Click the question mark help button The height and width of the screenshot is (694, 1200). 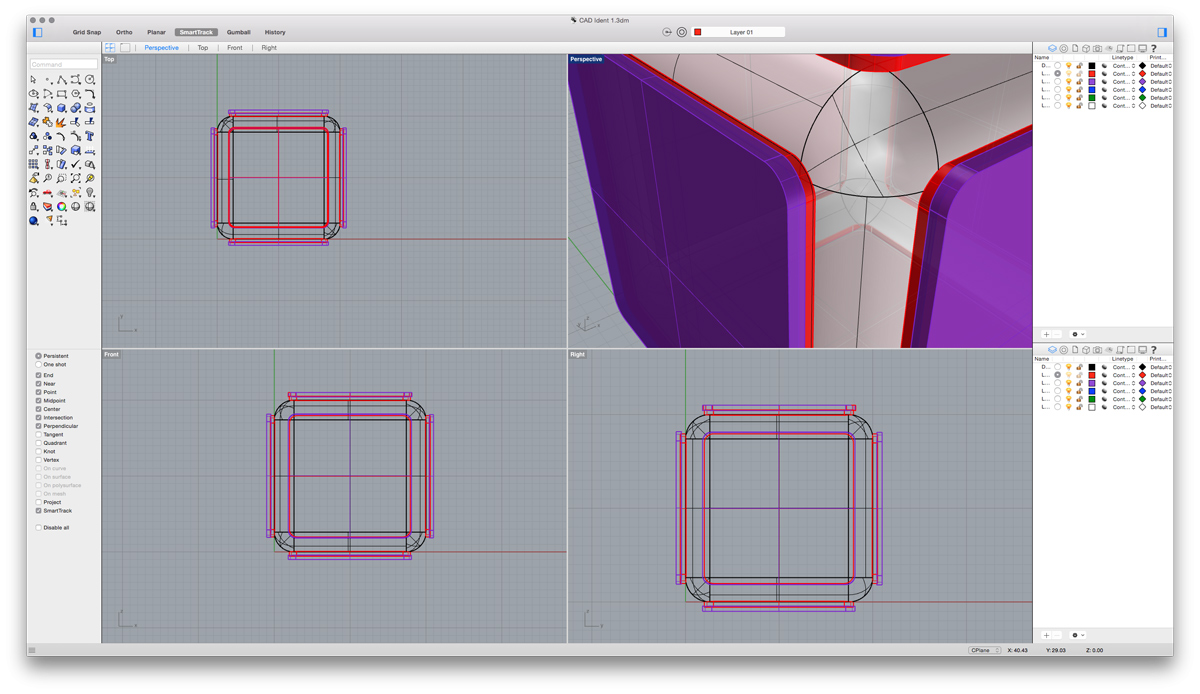[x=1154, y=48]
